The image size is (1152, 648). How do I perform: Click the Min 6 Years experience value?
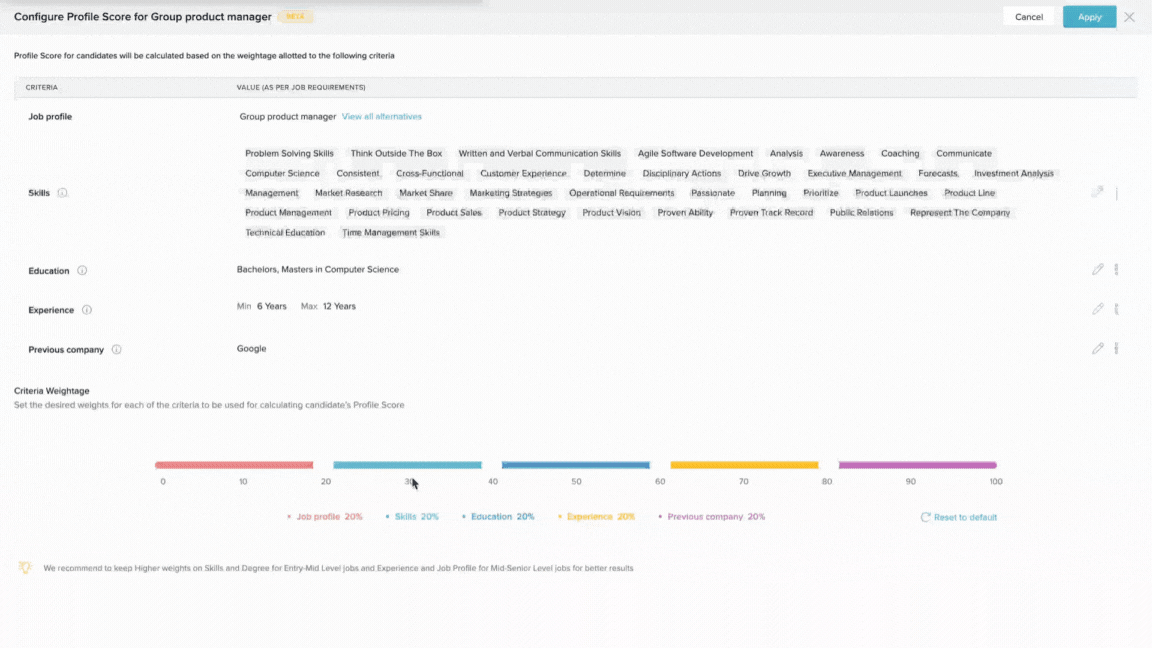click(262, 306)
